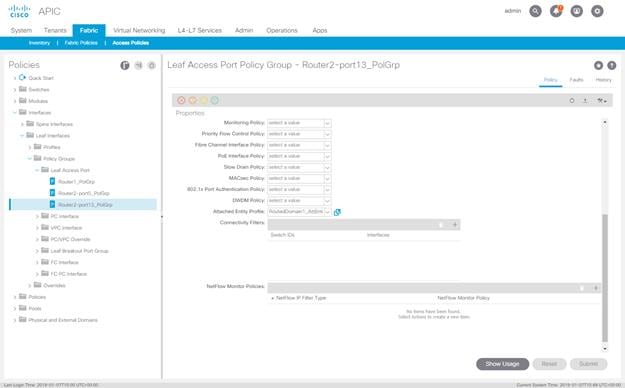
Task: Collapse the Interfaces folder in tree
Action: coord(15,113)
